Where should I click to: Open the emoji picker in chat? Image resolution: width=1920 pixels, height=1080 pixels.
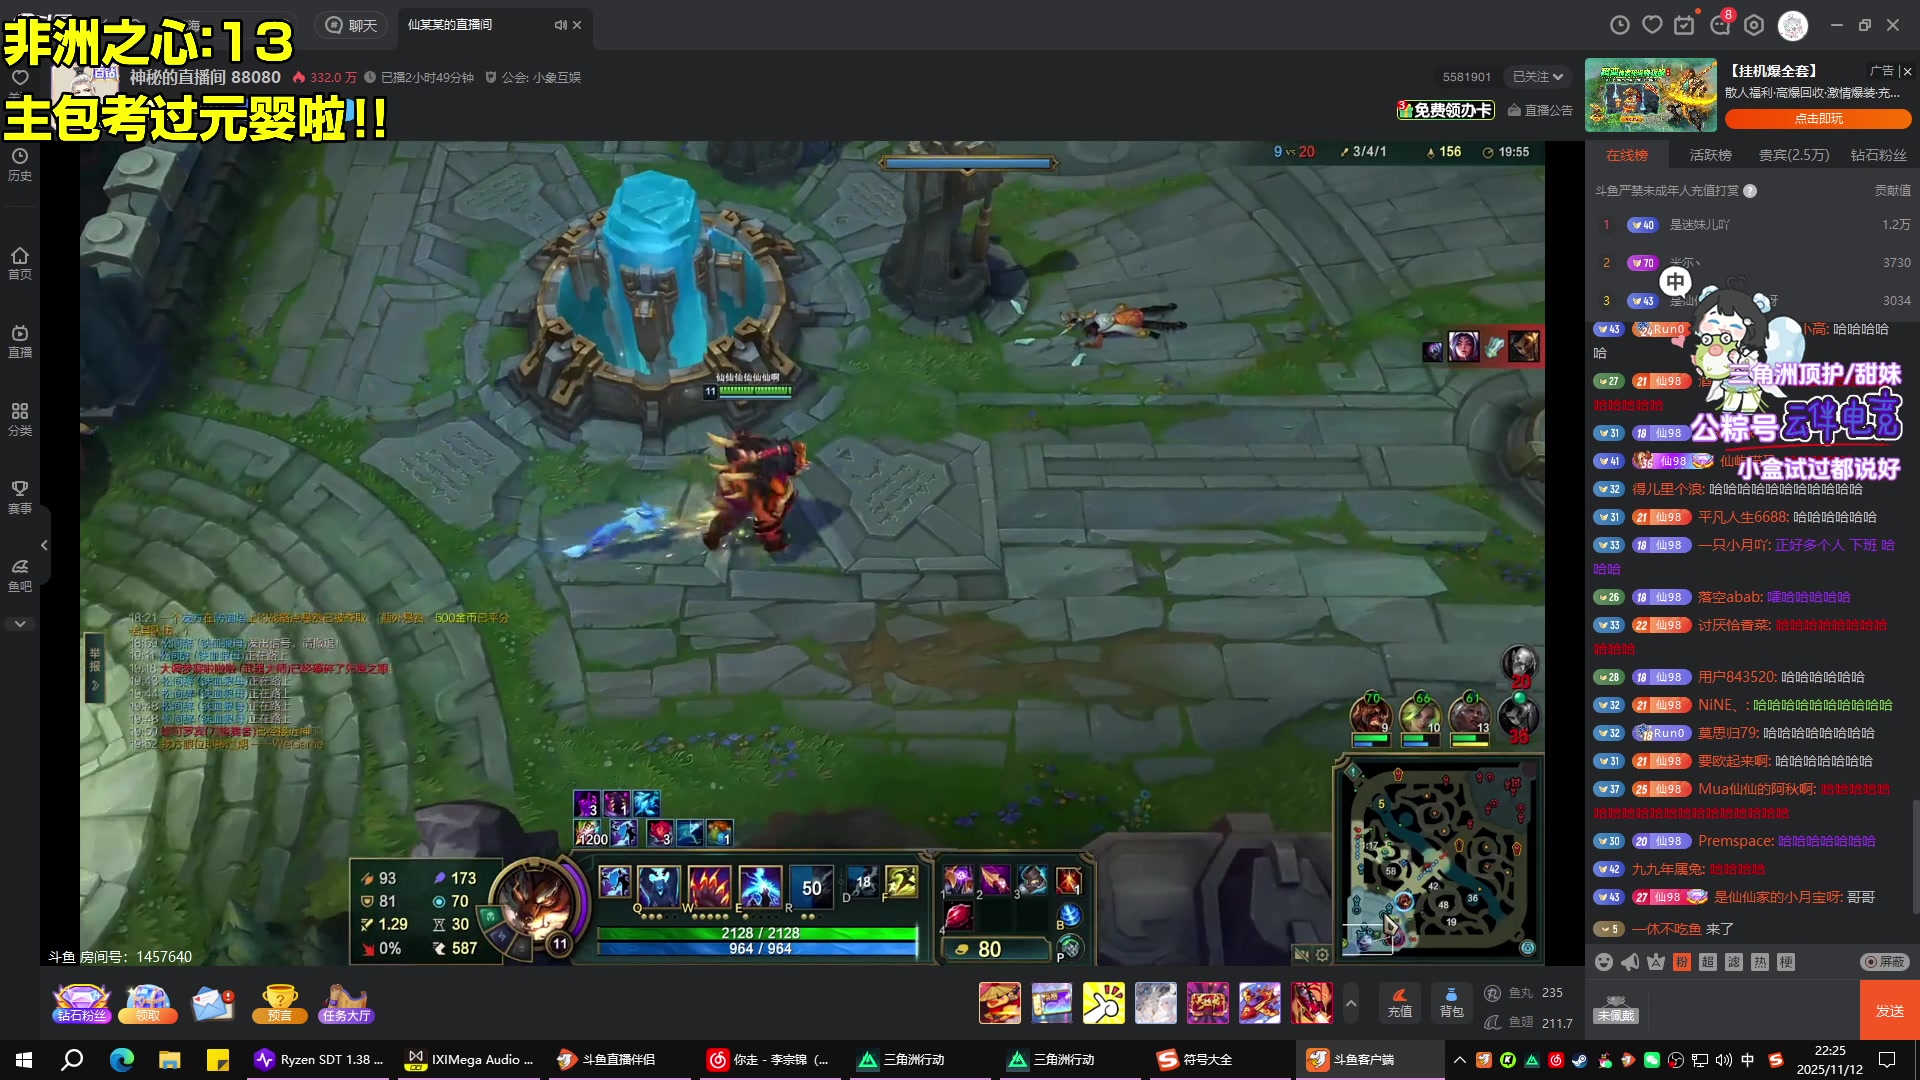click(1604, 962)
